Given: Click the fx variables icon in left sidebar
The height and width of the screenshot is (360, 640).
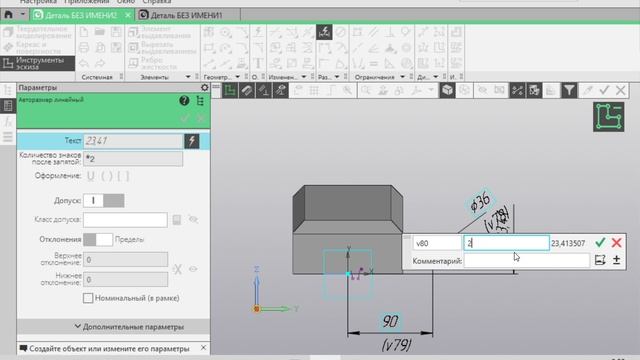Looking at the screenshot, I should pos(8,121).
